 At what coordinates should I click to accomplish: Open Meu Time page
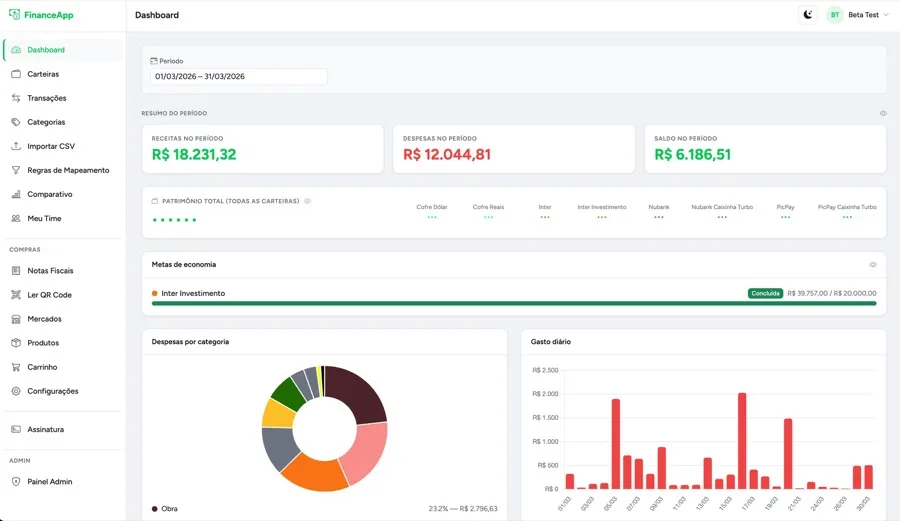coord(63,219)
